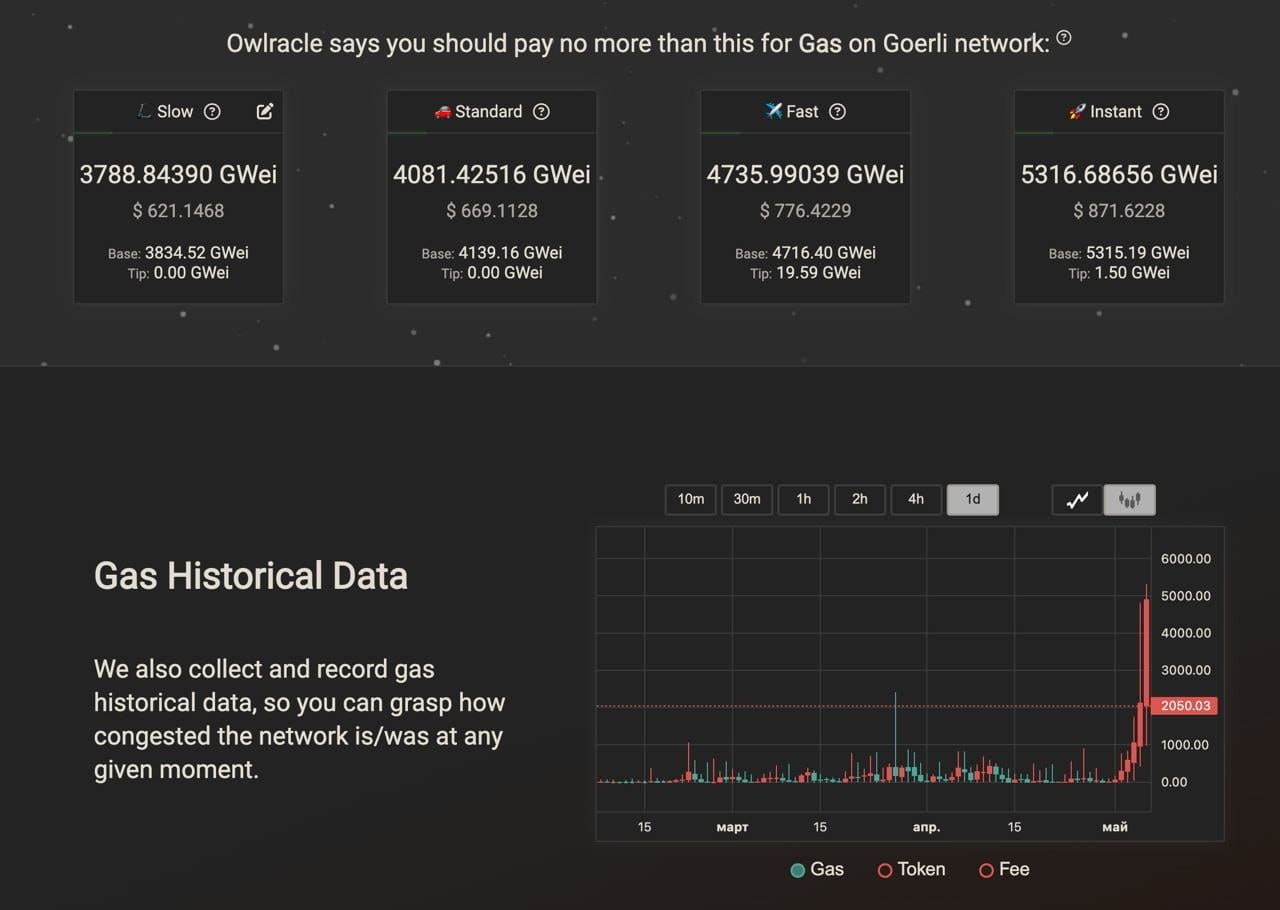Show the Token series on the chart
This screenshot has width=1280, height=910.
911,870
